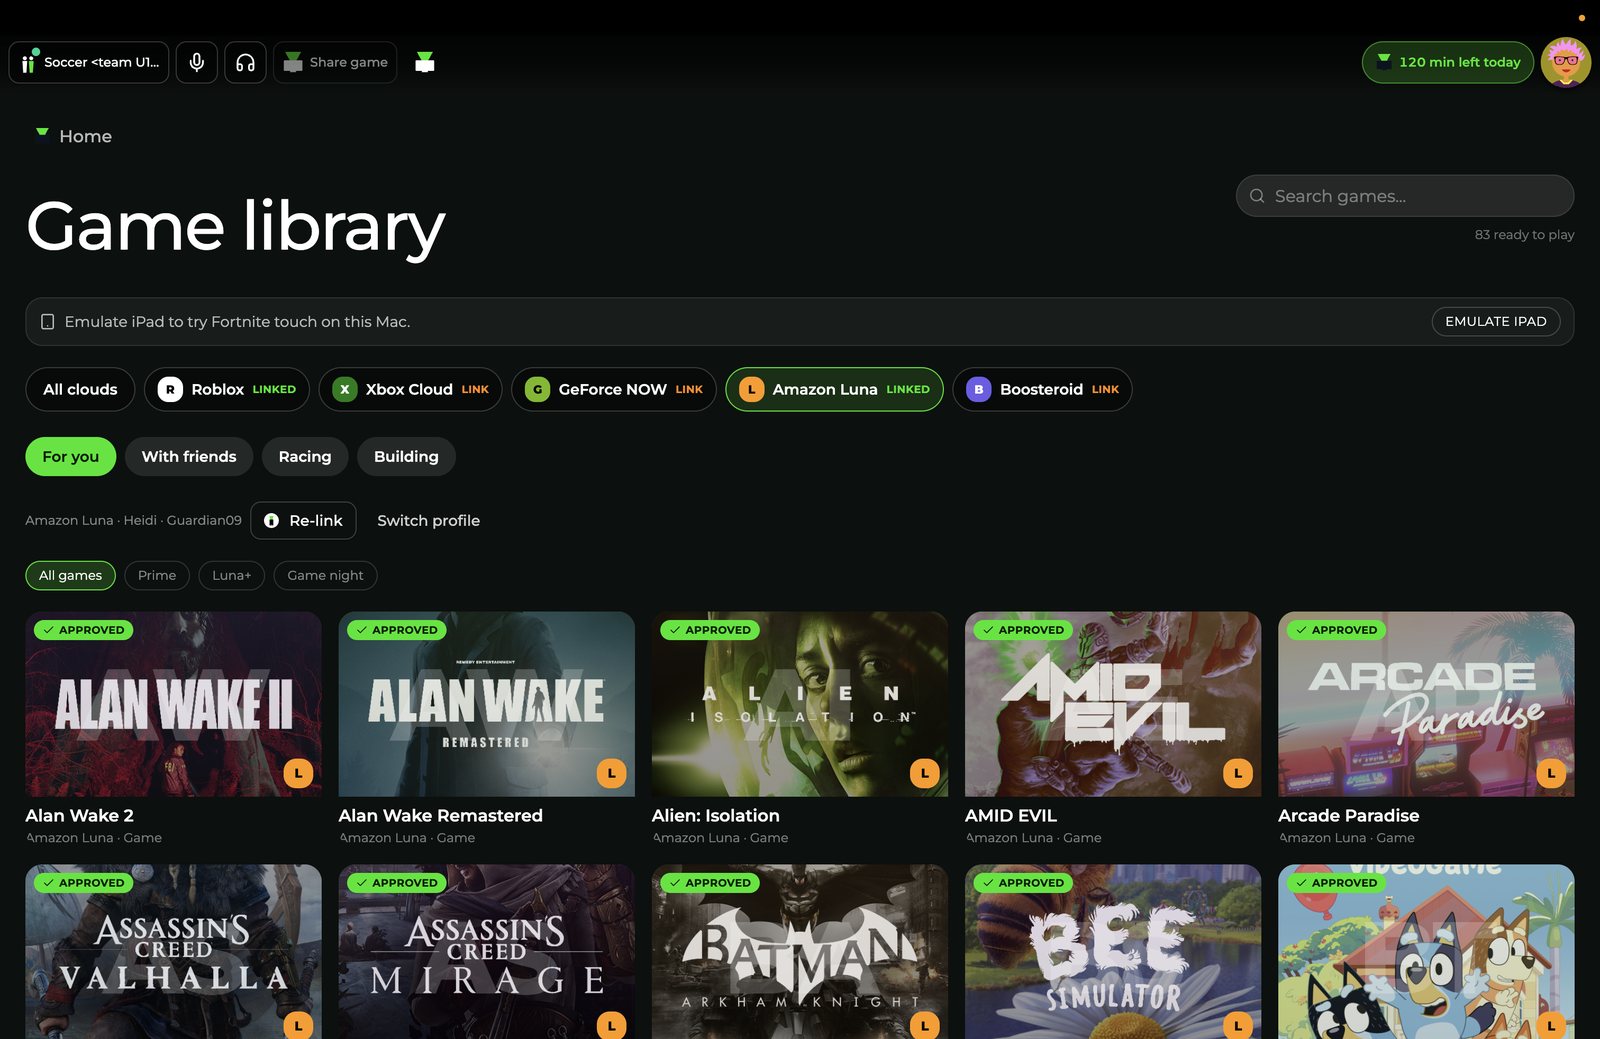1600x1039 pixels.
Task: Click the GeForce NOW G logo icon
Action: pos(537,389)
